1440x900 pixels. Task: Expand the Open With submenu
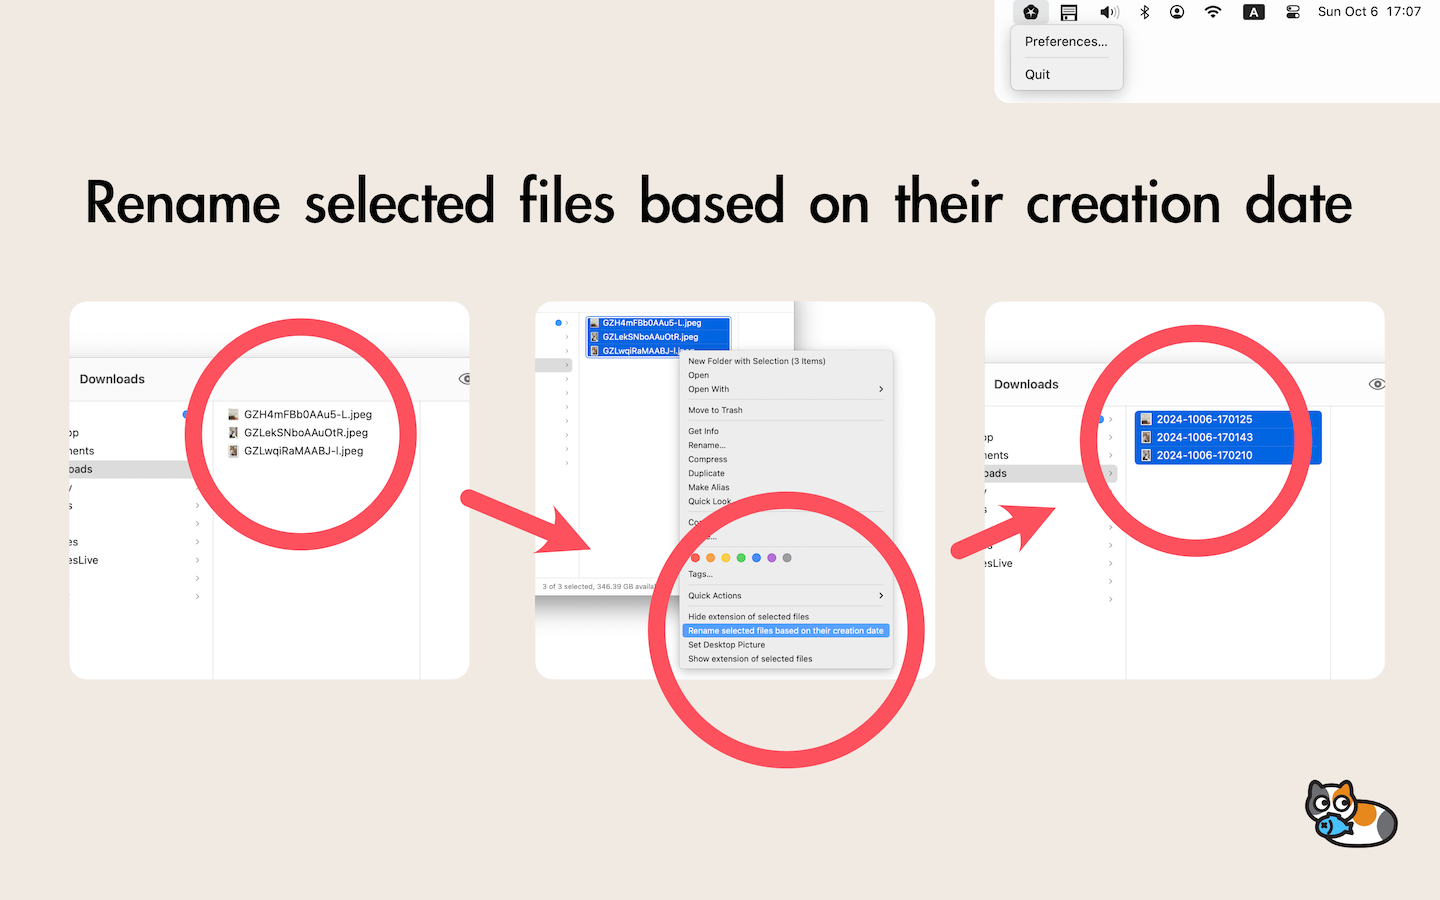point(880,389)
